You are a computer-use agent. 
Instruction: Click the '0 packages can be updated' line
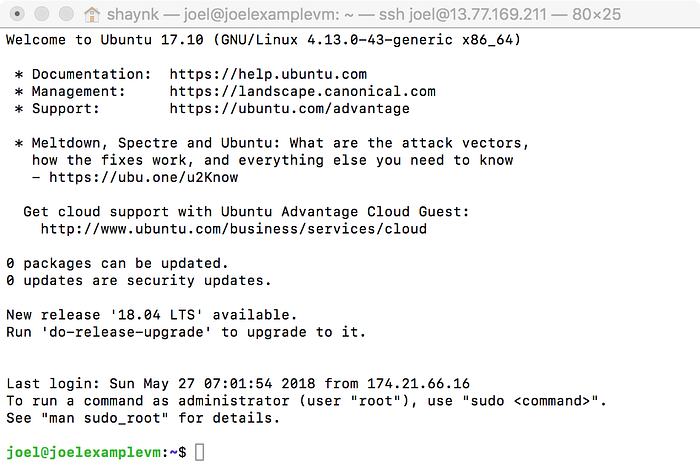[117, 263]
